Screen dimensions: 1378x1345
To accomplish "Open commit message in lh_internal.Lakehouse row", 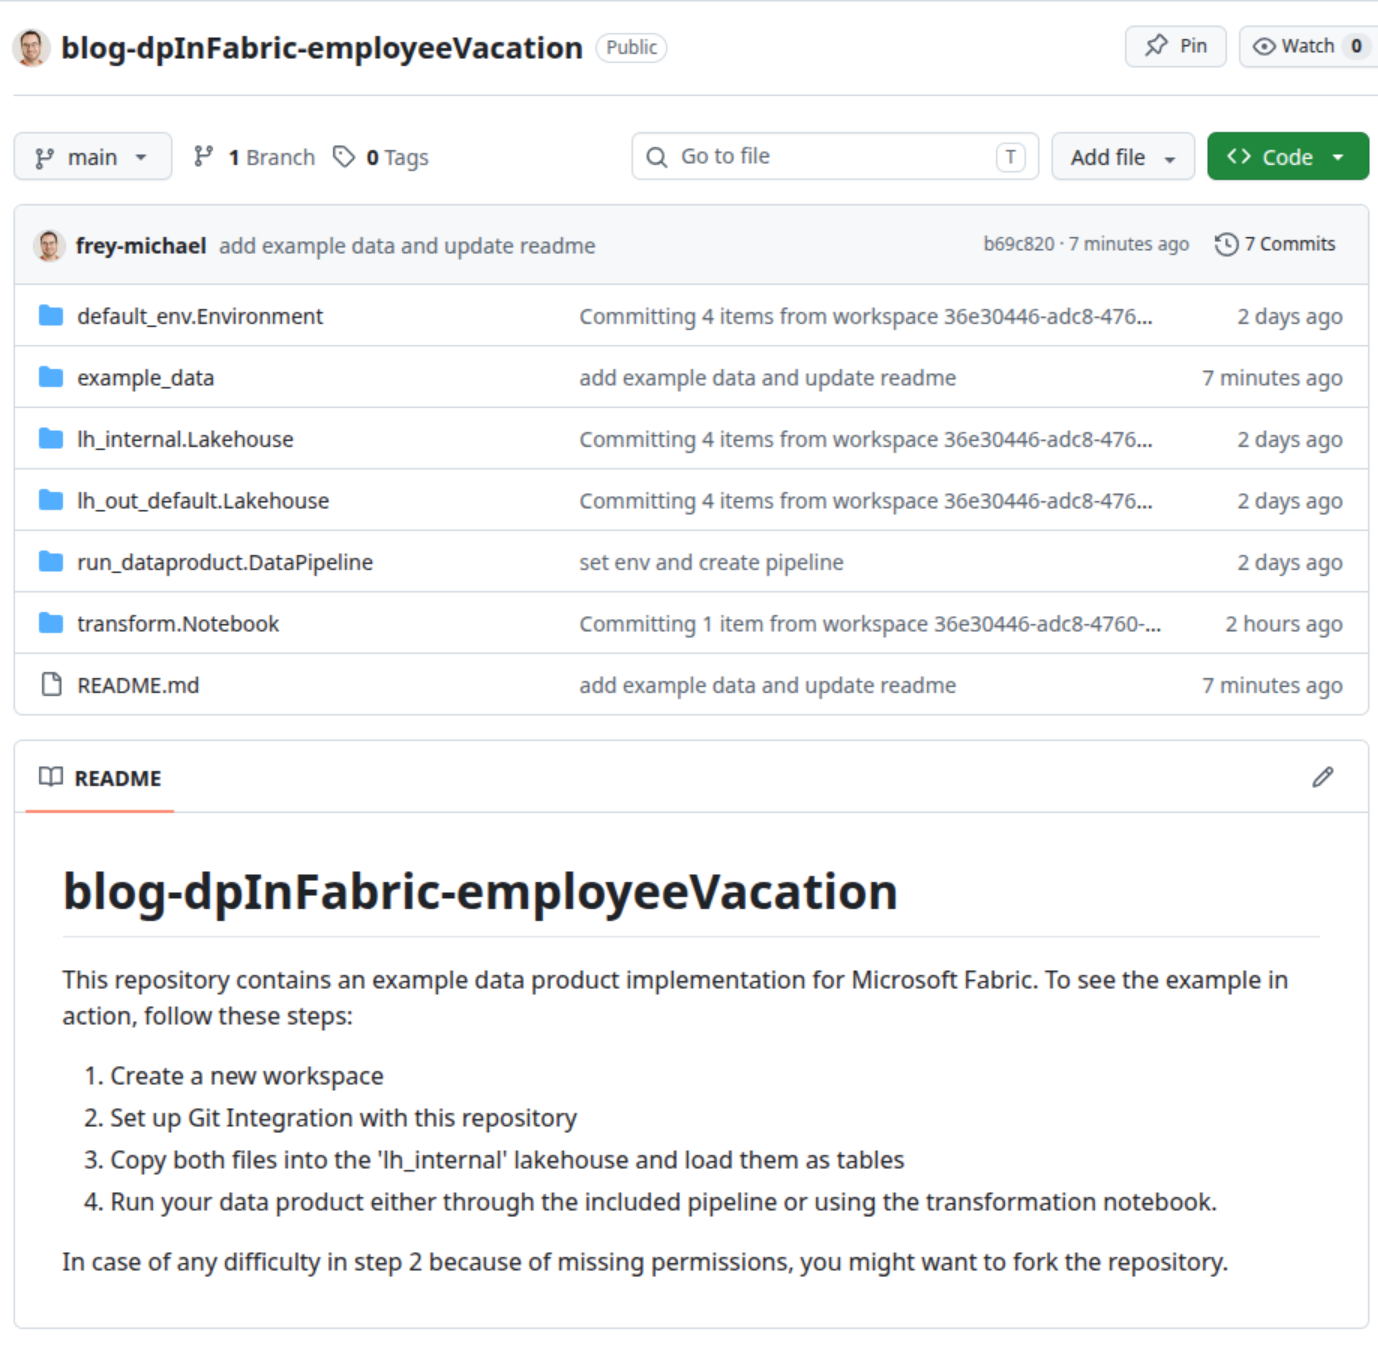I will (866, 439).
